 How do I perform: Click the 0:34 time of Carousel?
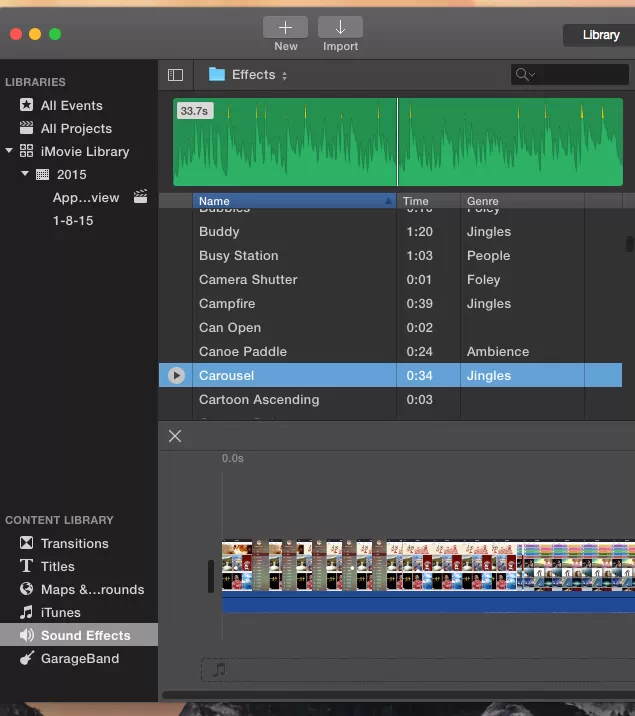[419, 376]
